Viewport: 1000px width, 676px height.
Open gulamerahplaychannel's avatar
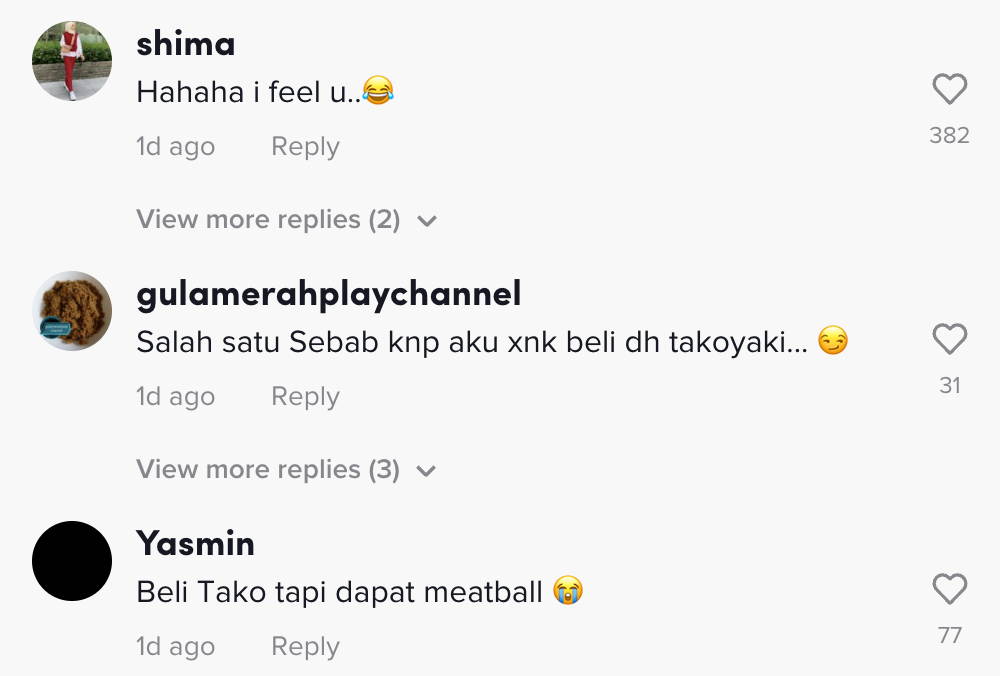72,311
